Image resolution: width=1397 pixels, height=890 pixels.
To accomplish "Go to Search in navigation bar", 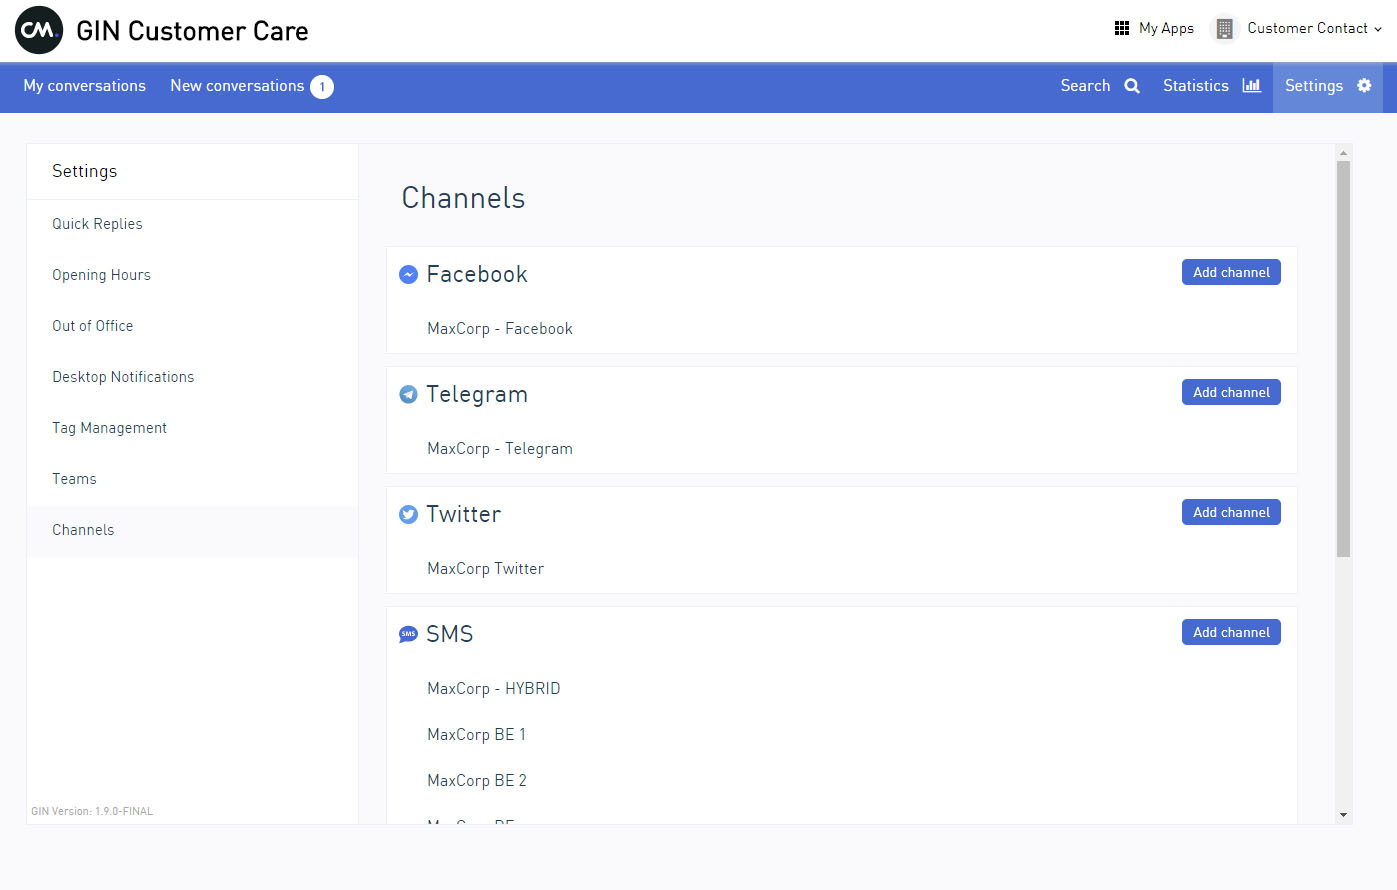I will [1100, 86].
